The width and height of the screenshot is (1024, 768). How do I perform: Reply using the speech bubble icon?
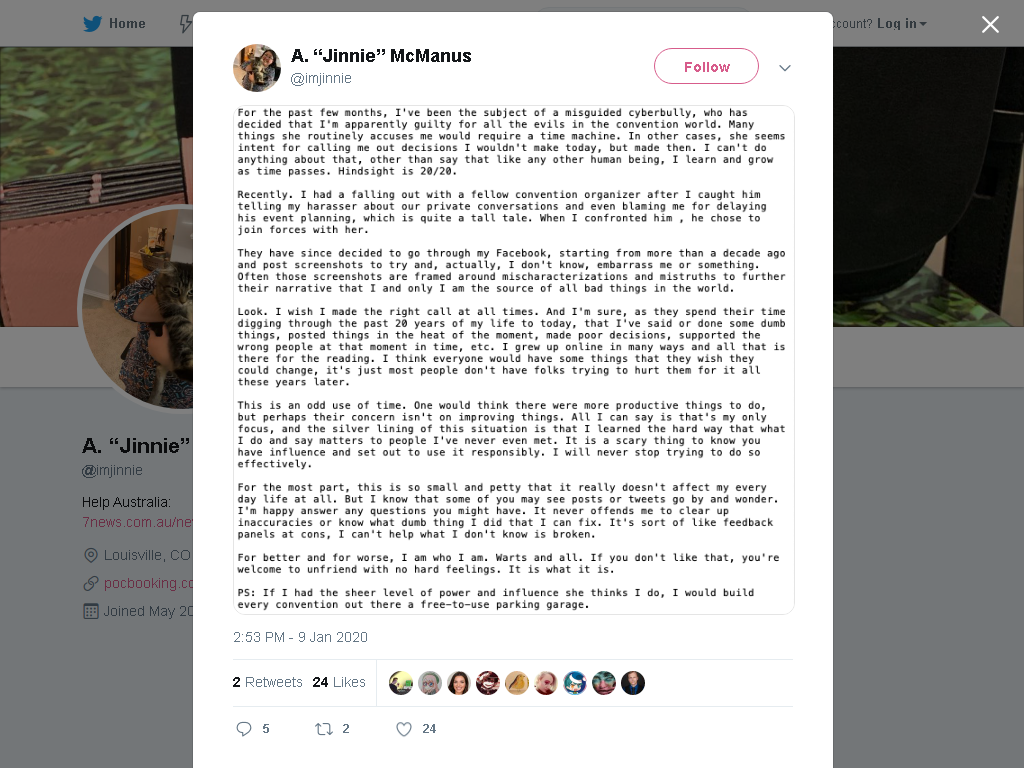pos(244,729)
